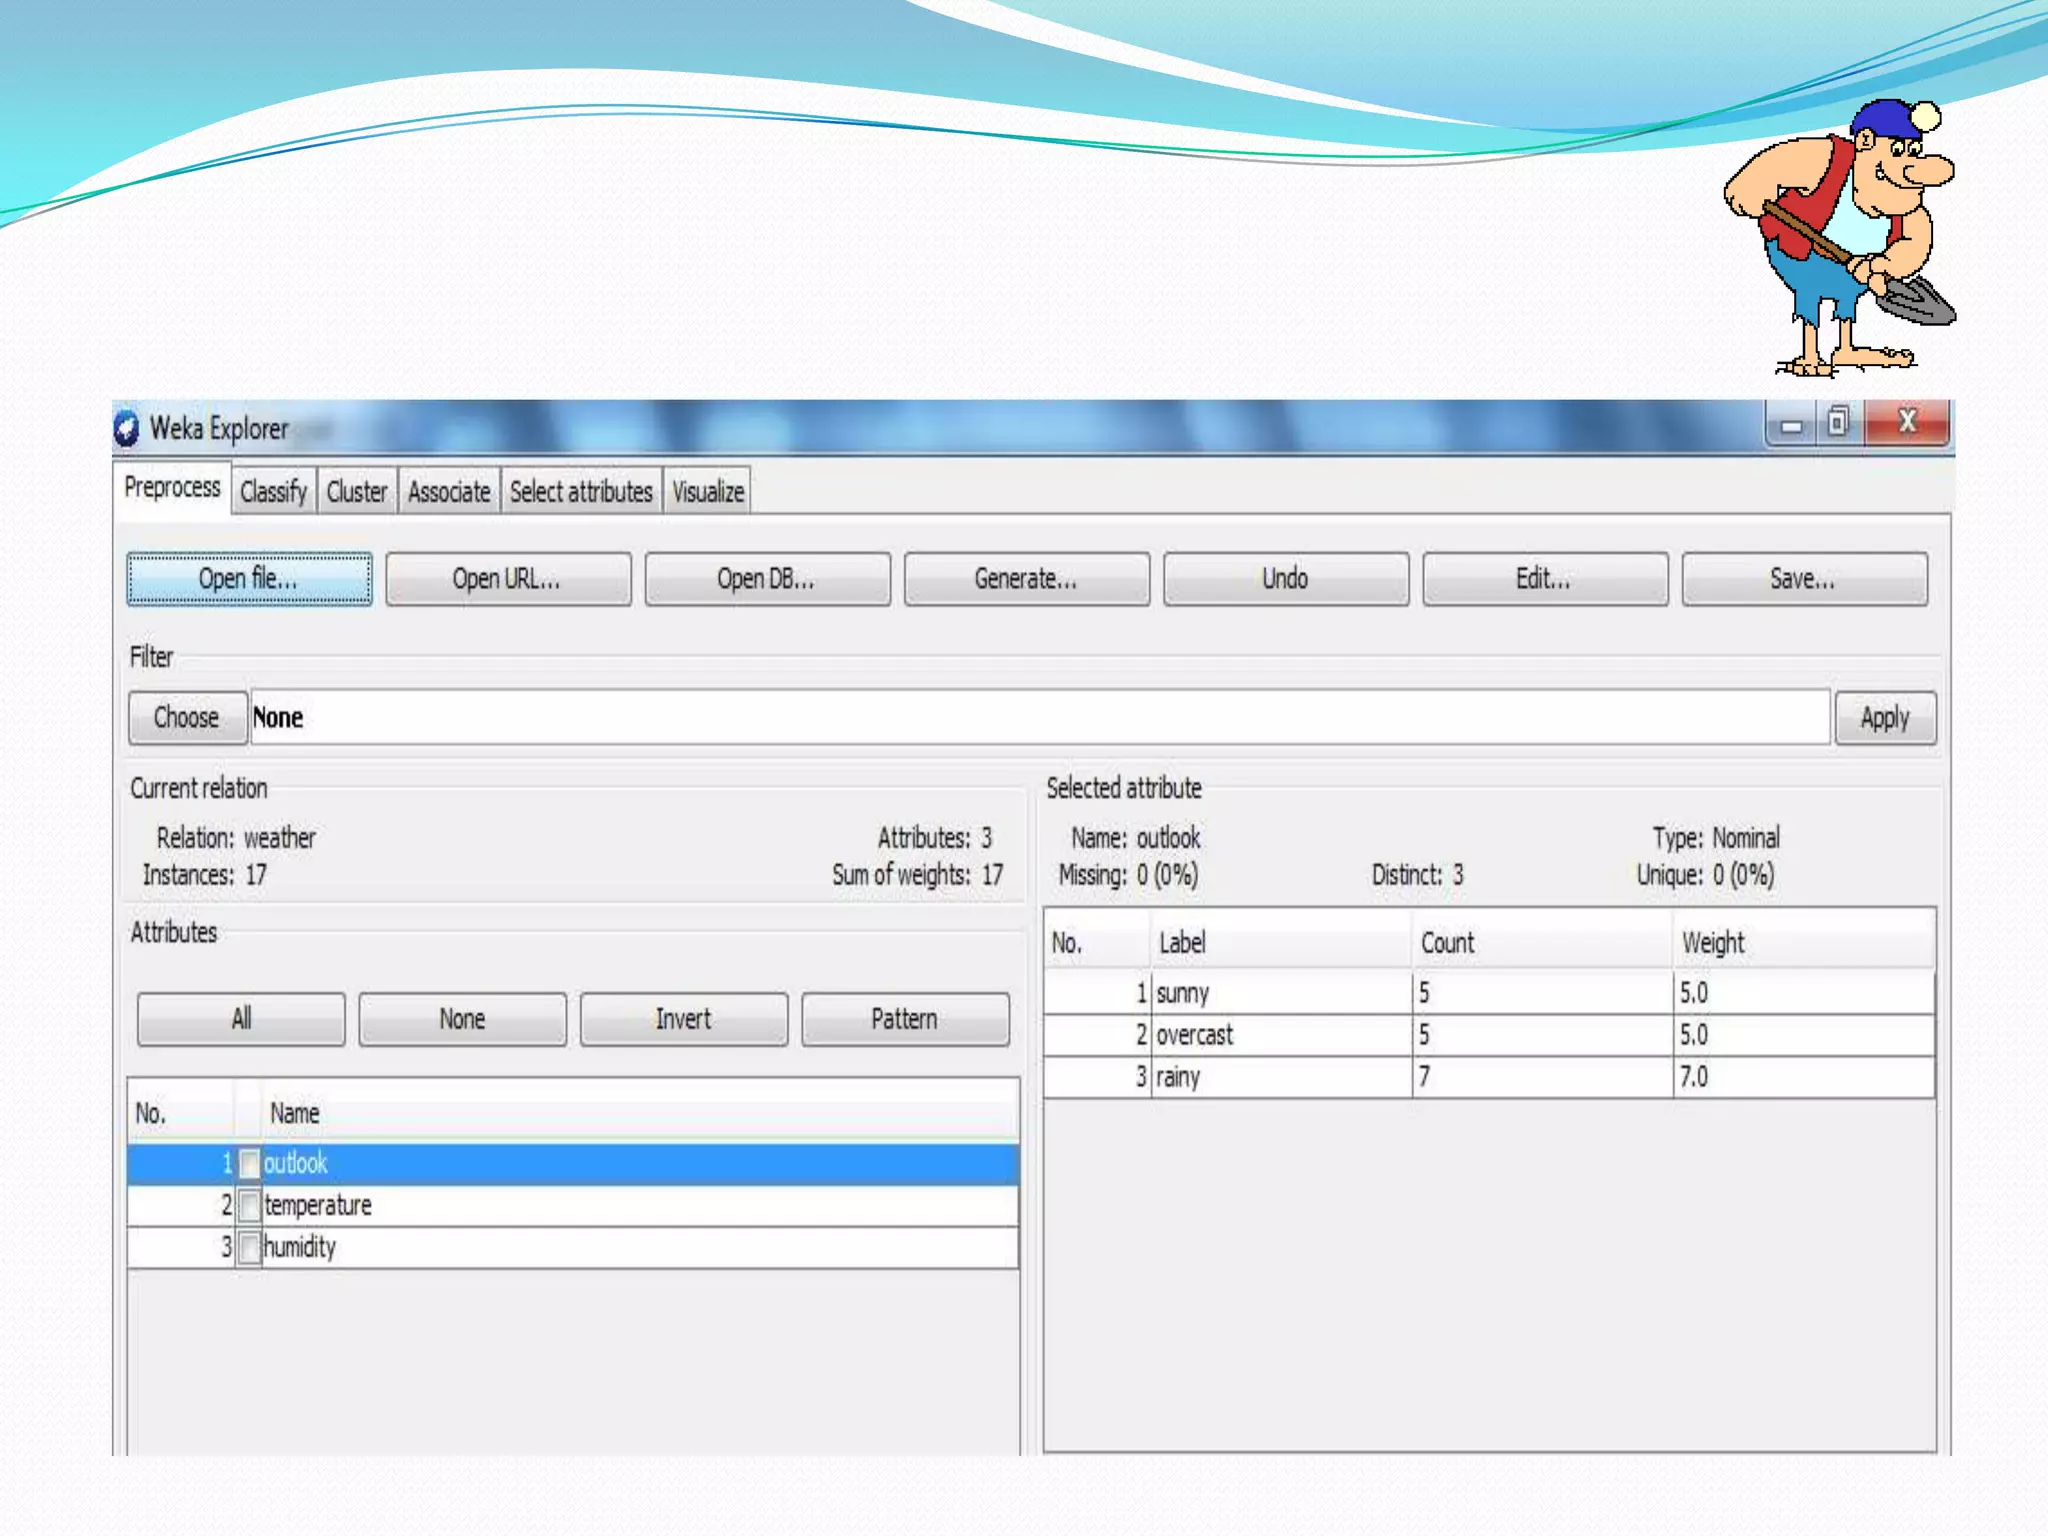
Task: Check the temperature attribute checkbox
Action: pos(250,1206)
